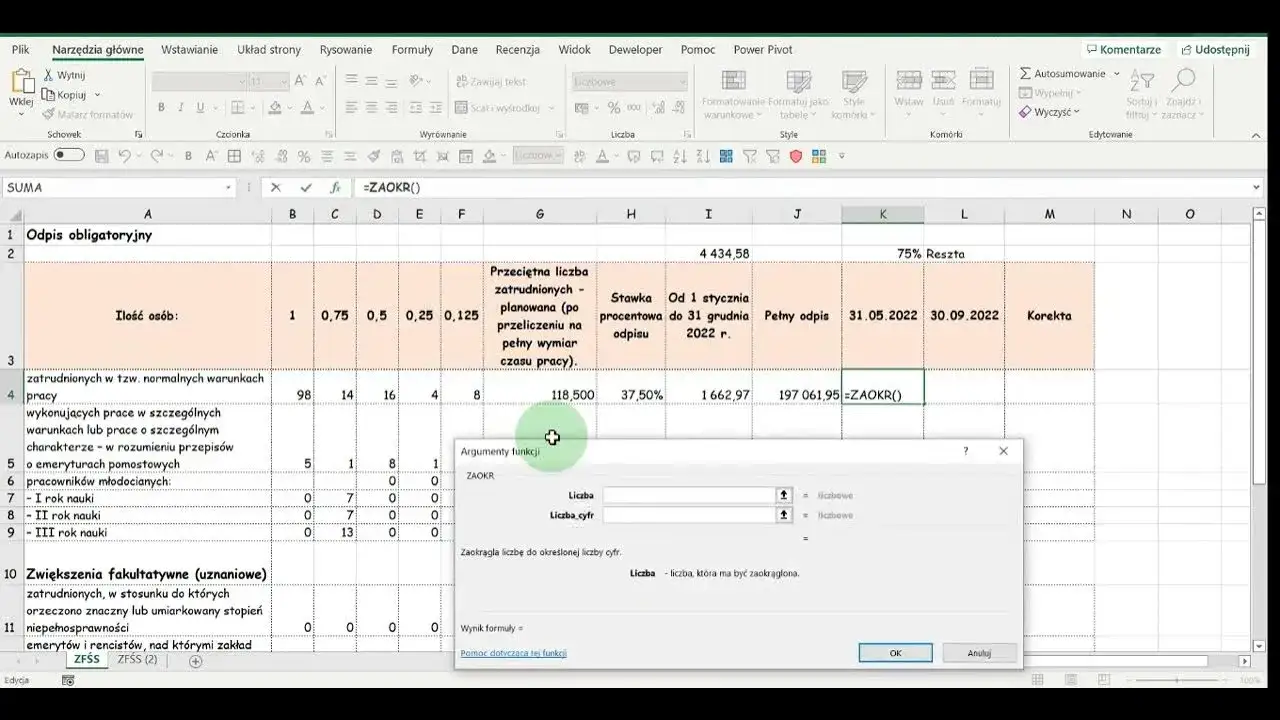Click the dialog help question mark
Image resolution: width=1280 pixels, height=720 pixels.
click(x=965, y=451)
